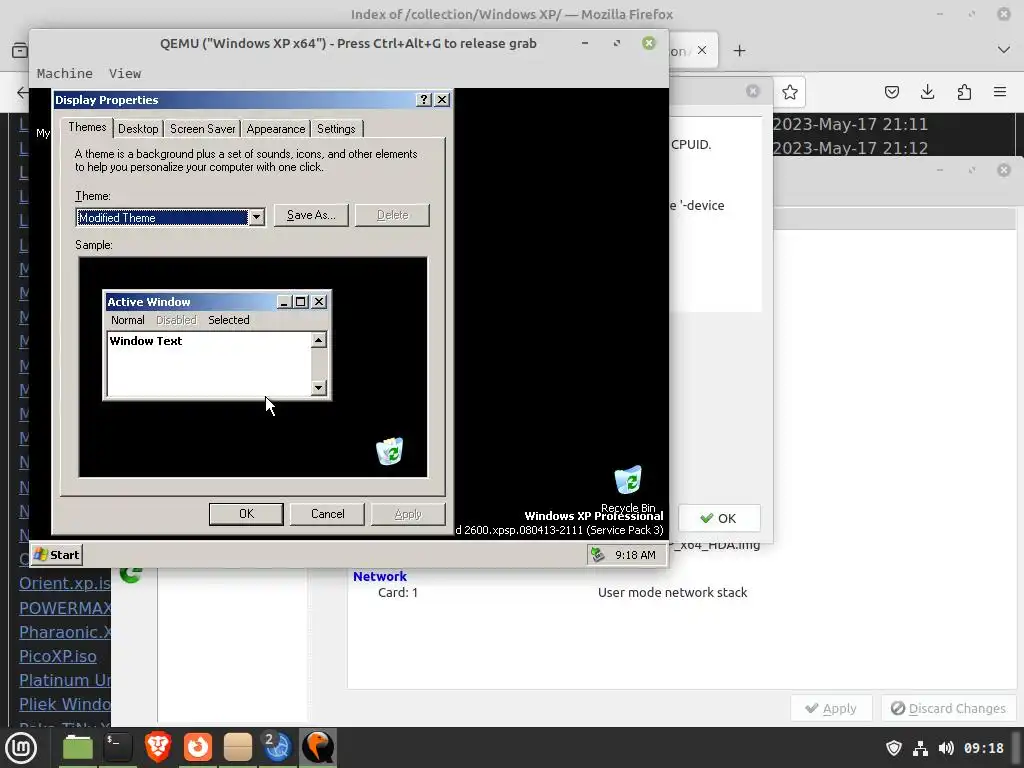The height and width of the screenshot is (768, 1024).
Task: Expand the Theme dropdown arrow
Action: click(257, 217)
